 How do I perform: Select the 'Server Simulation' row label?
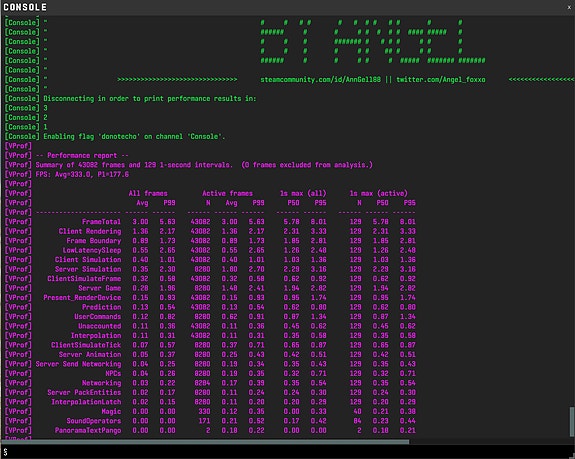[88, 269]
